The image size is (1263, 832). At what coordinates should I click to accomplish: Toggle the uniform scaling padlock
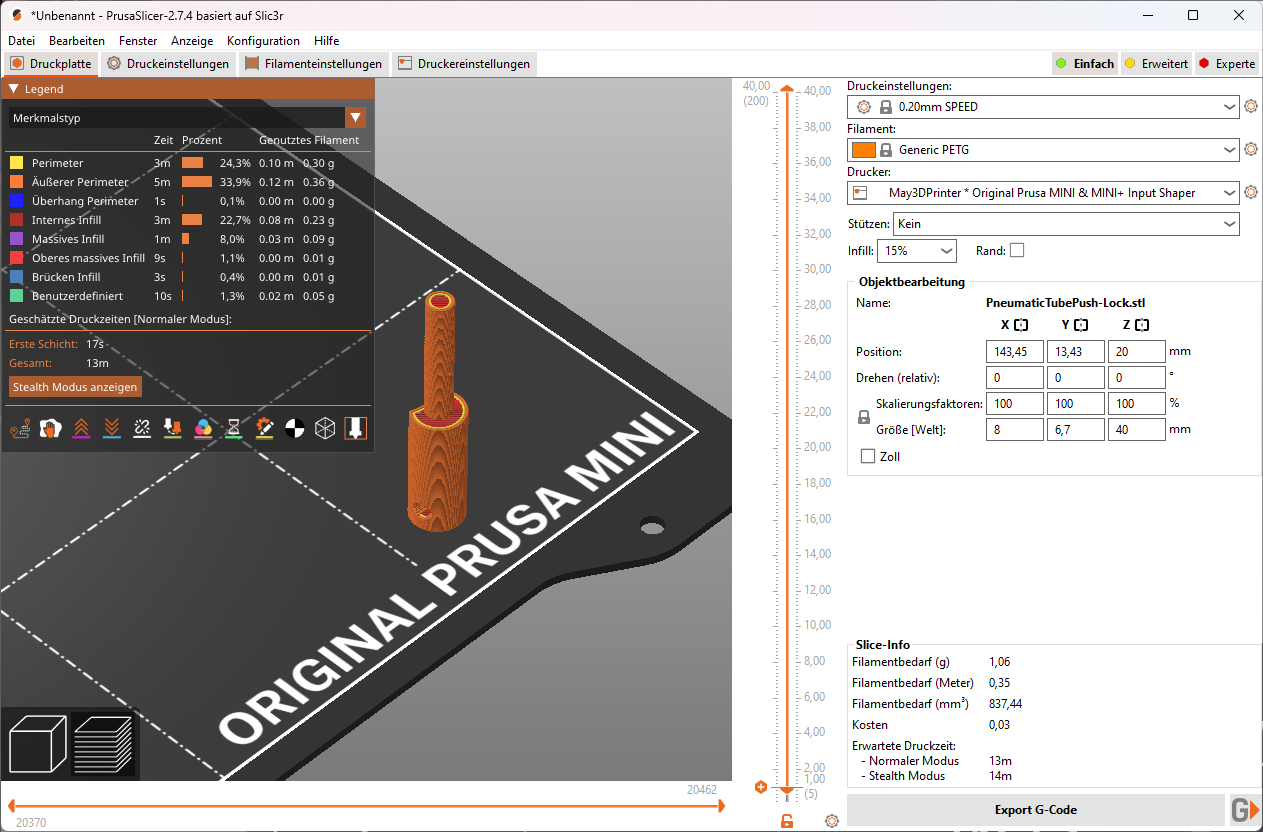click(862, 419)
